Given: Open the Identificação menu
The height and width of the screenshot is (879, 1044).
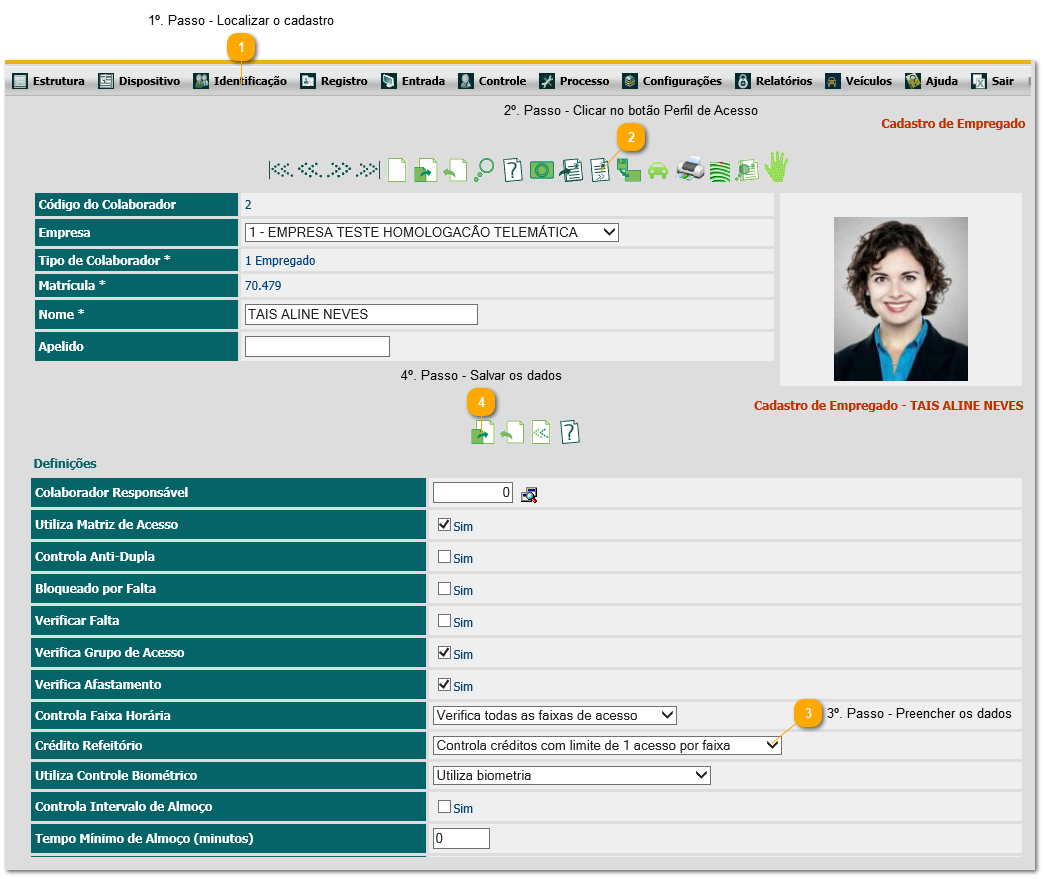Looking at the screenshot, I should [x=240, y=81].
